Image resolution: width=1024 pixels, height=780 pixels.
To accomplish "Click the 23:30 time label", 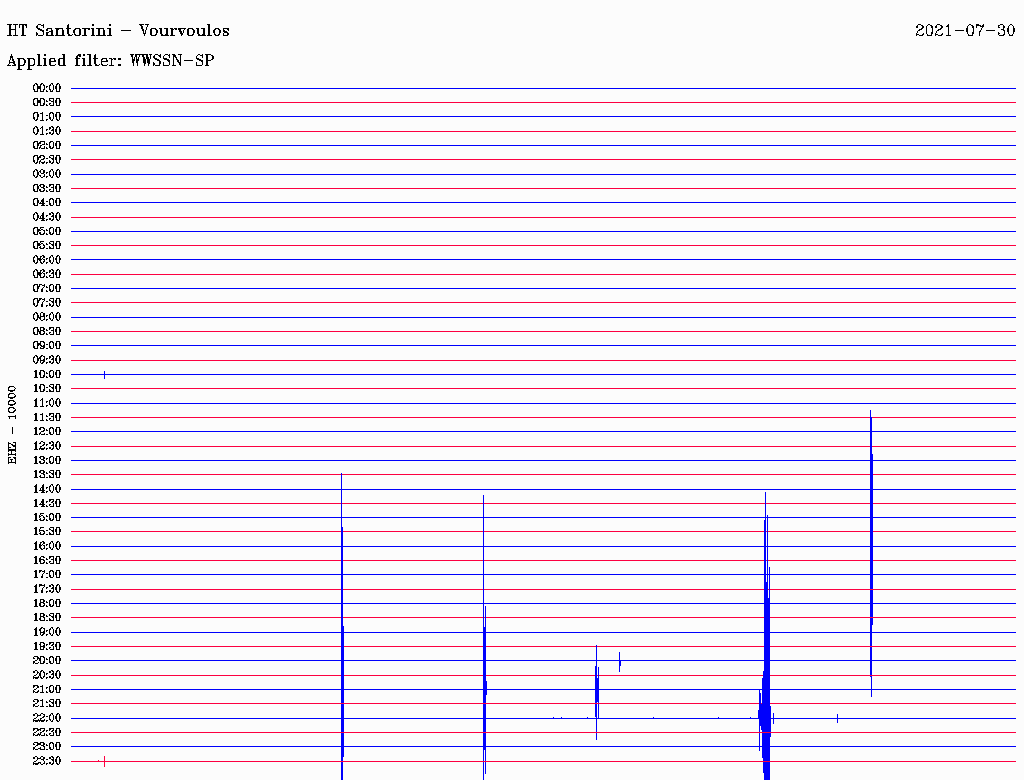I will point(47,761).
